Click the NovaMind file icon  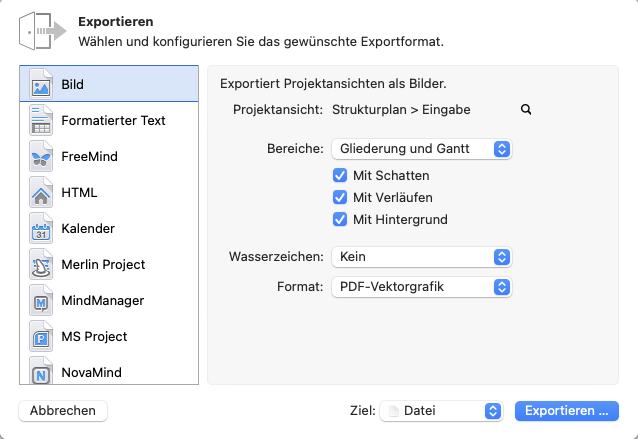(x=41, y=371)
